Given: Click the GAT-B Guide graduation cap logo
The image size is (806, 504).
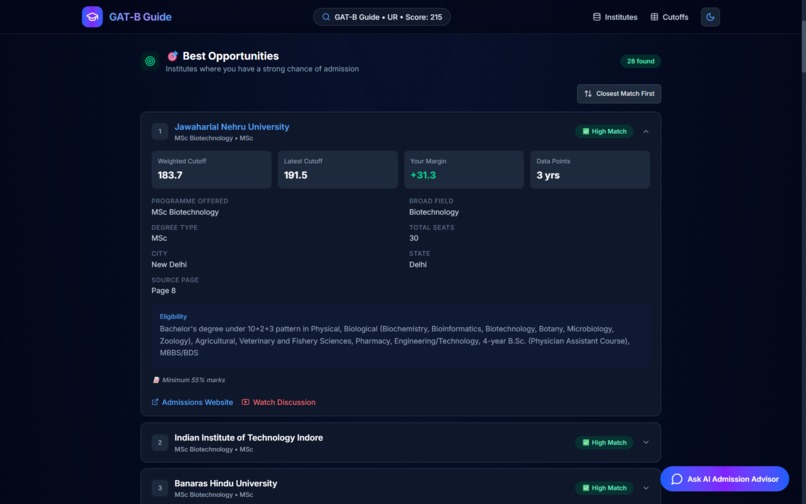Looking at the screenshot, I should (92, 17).
